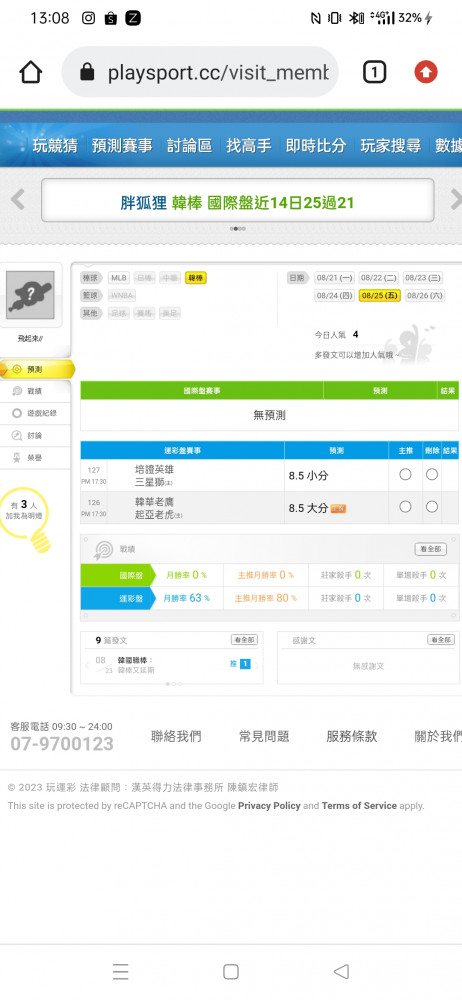Open the 戰績 sidebar item
This screenshot has width=462, height=1000.
[35, 391]
